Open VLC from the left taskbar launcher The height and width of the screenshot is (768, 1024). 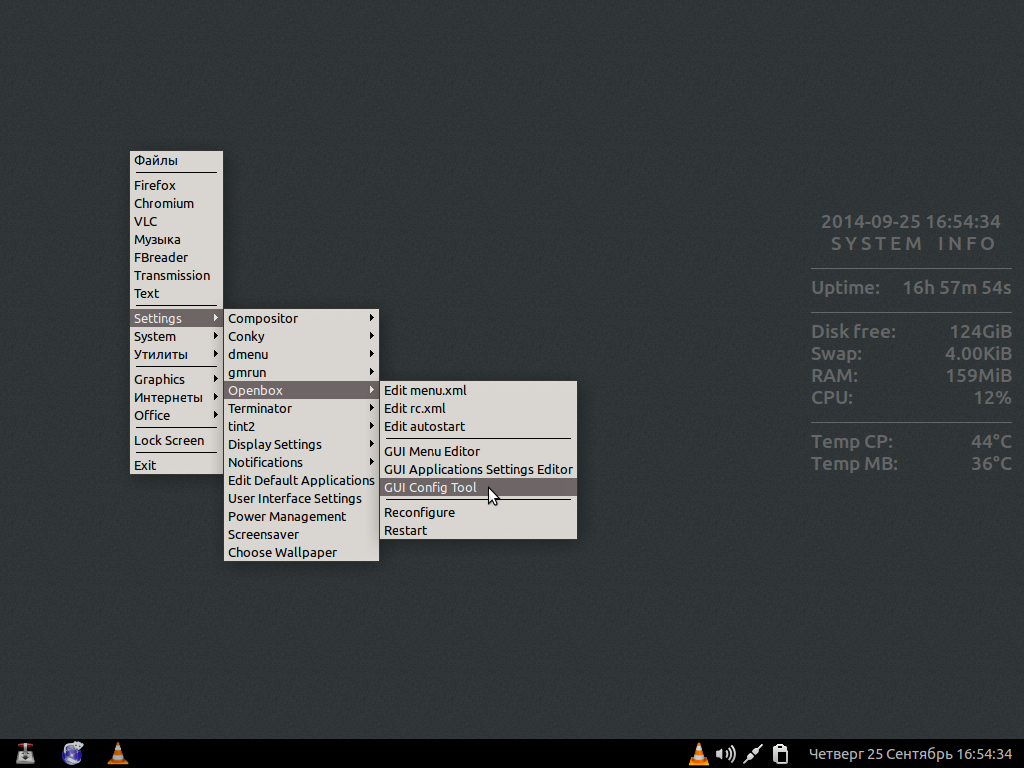click(x=118, y=753)
